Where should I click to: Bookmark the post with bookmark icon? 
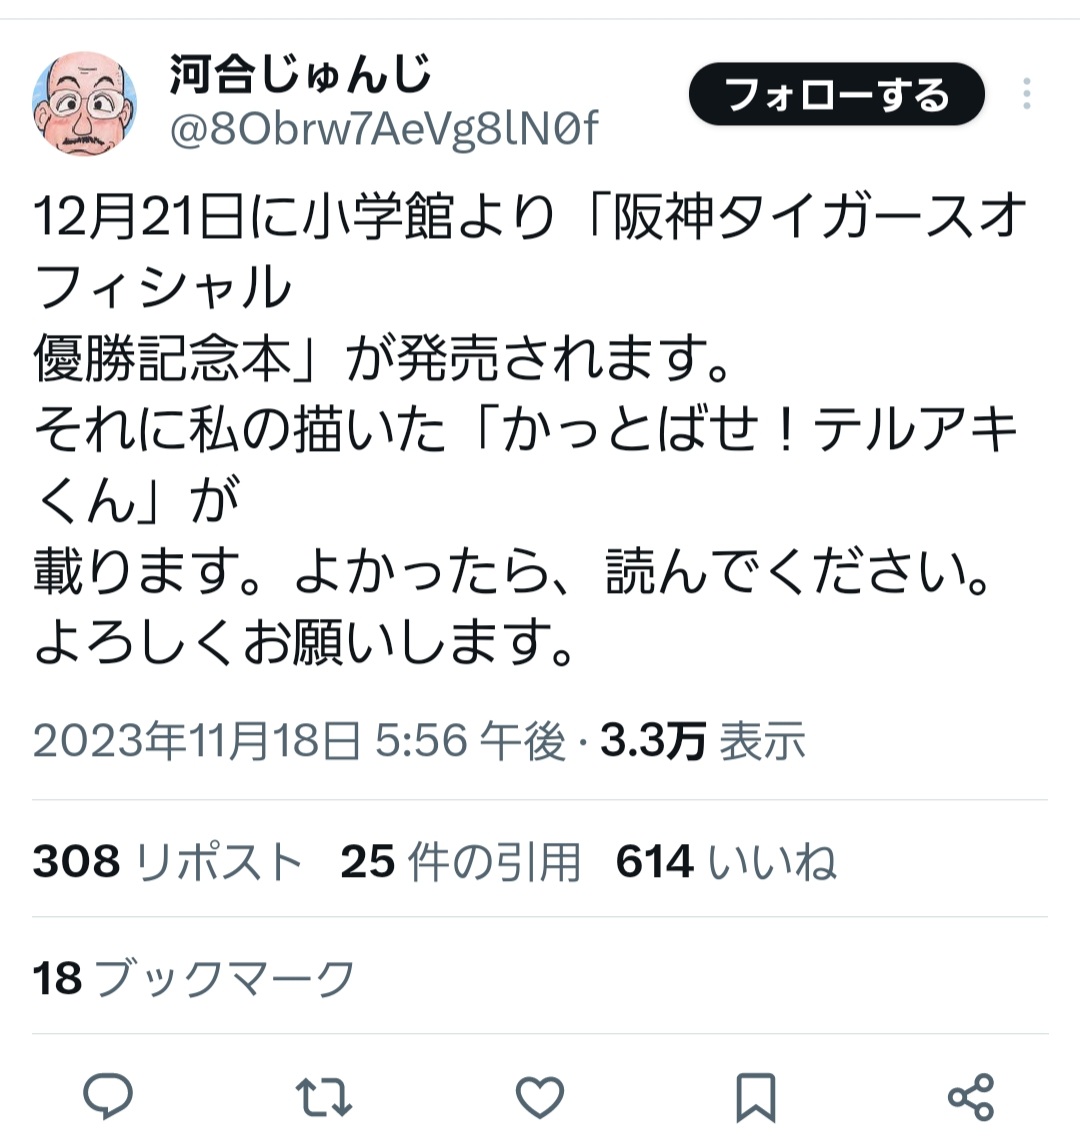[756, 1097]
